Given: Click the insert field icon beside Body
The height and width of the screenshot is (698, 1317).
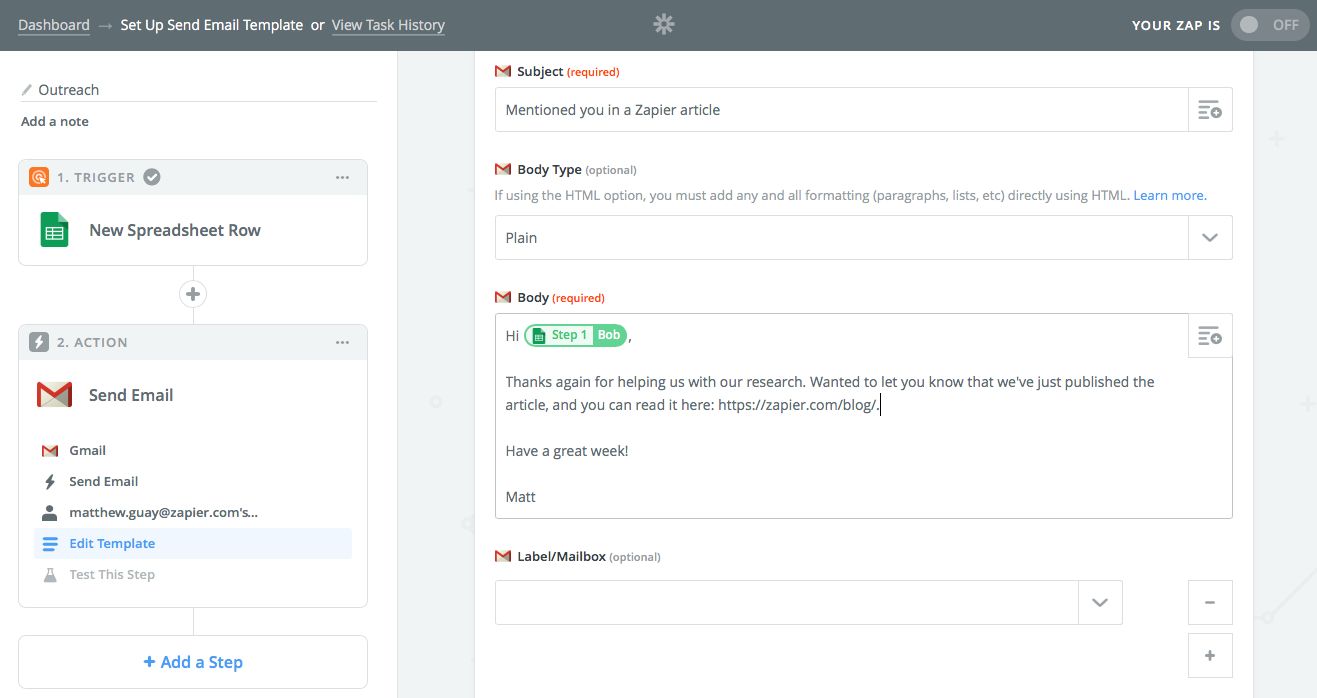Looking at the screenshot, I should coord(1209,336).
